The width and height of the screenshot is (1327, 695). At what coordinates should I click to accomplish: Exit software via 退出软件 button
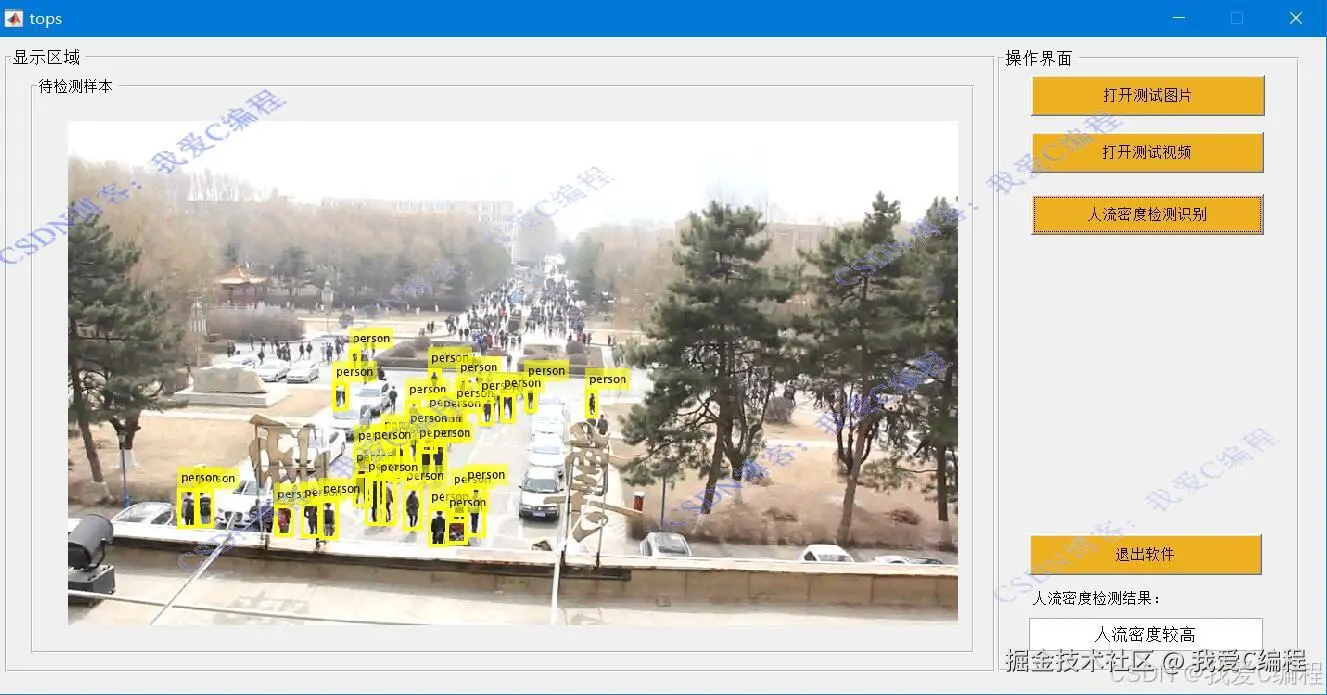click(1146, 554)
